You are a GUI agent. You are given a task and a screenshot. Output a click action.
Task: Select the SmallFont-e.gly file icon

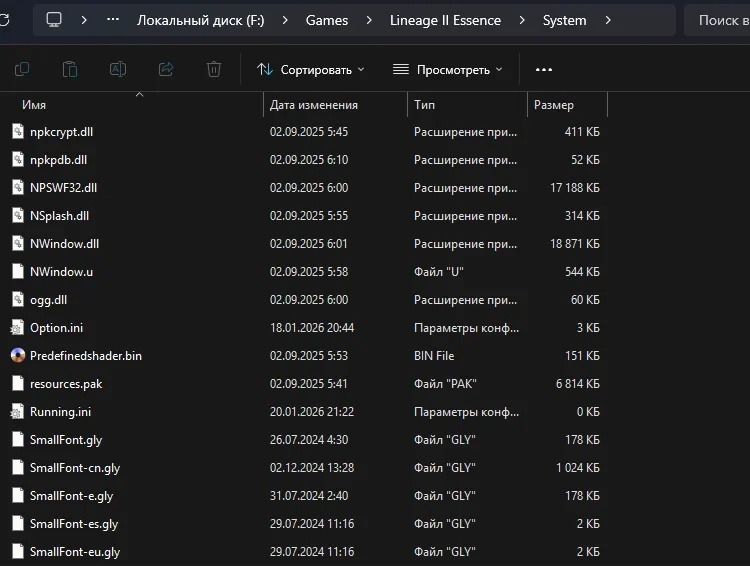pyautogui.click(x=18, y=495)
